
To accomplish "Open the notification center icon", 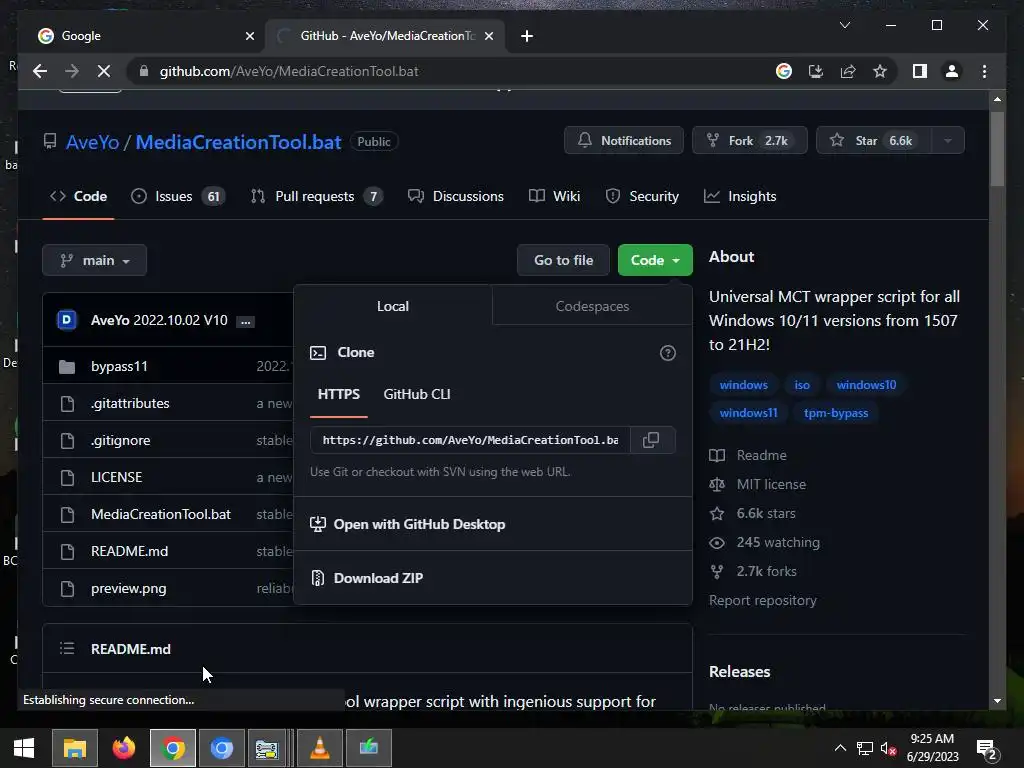I will pos(986,749).
